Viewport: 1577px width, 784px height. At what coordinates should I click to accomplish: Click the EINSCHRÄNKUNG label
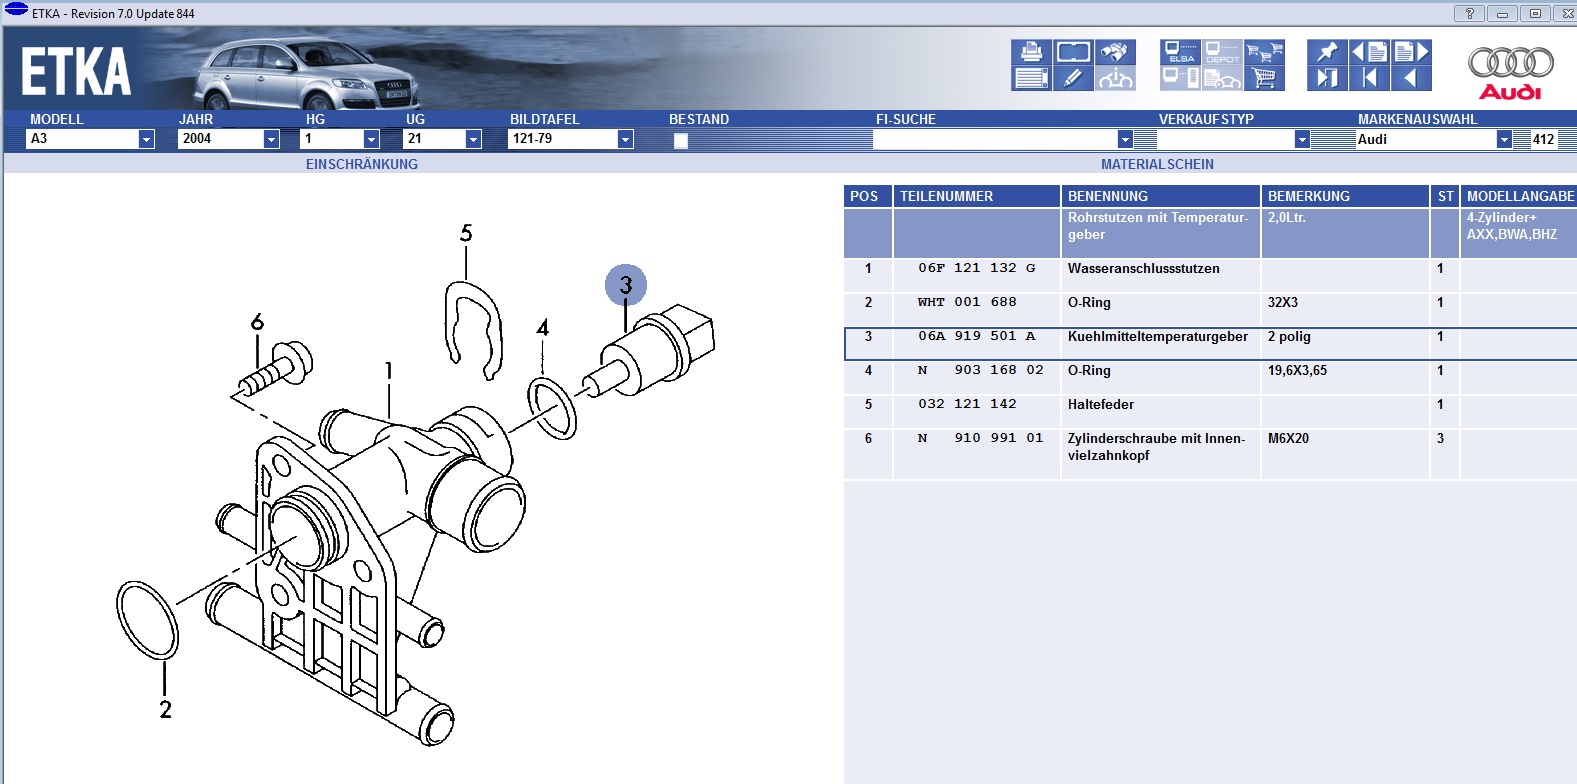(362, 164)
